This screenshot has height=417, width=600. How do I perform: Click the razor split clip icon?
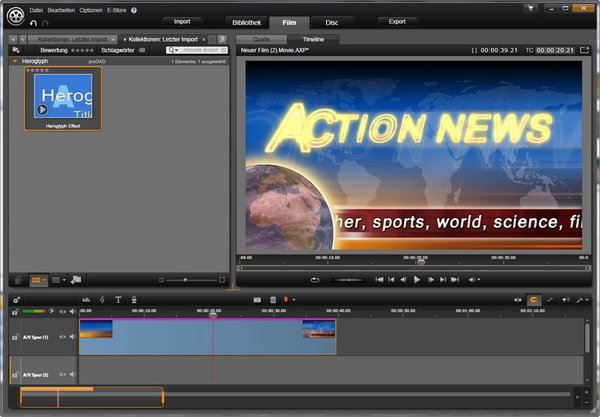pos(101,299)
